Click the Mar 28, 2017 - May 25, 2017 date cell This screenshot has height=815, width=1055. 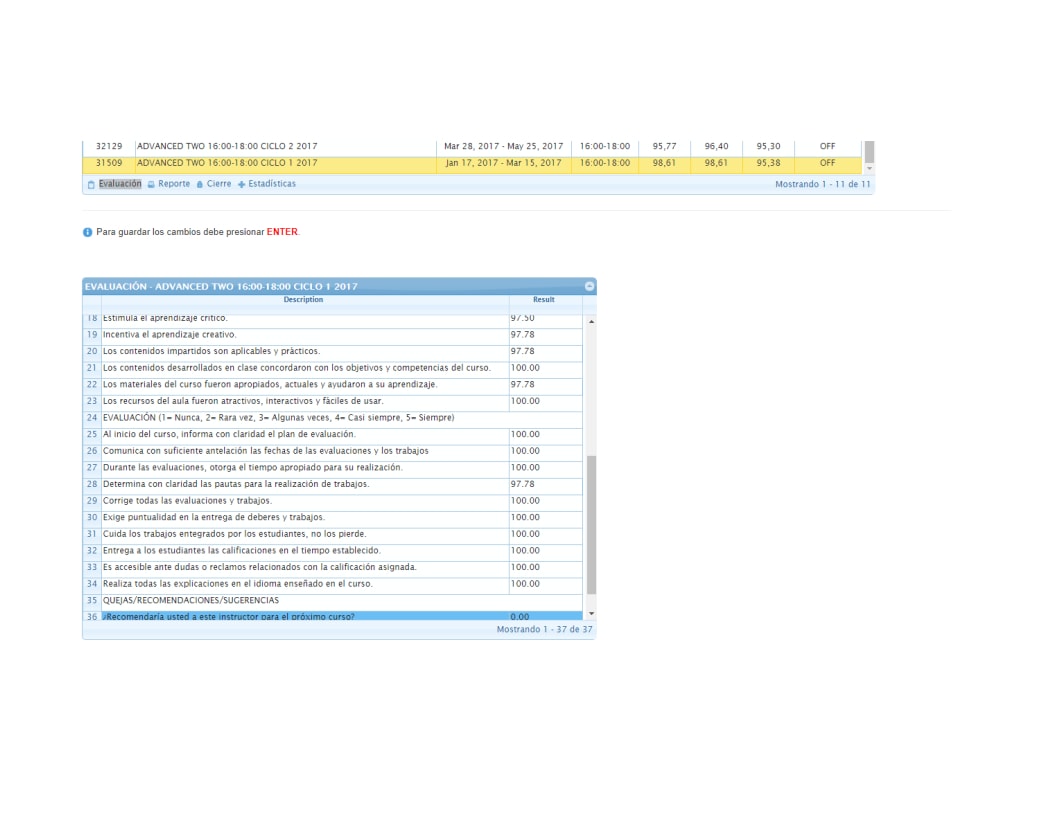click(503, 146)
